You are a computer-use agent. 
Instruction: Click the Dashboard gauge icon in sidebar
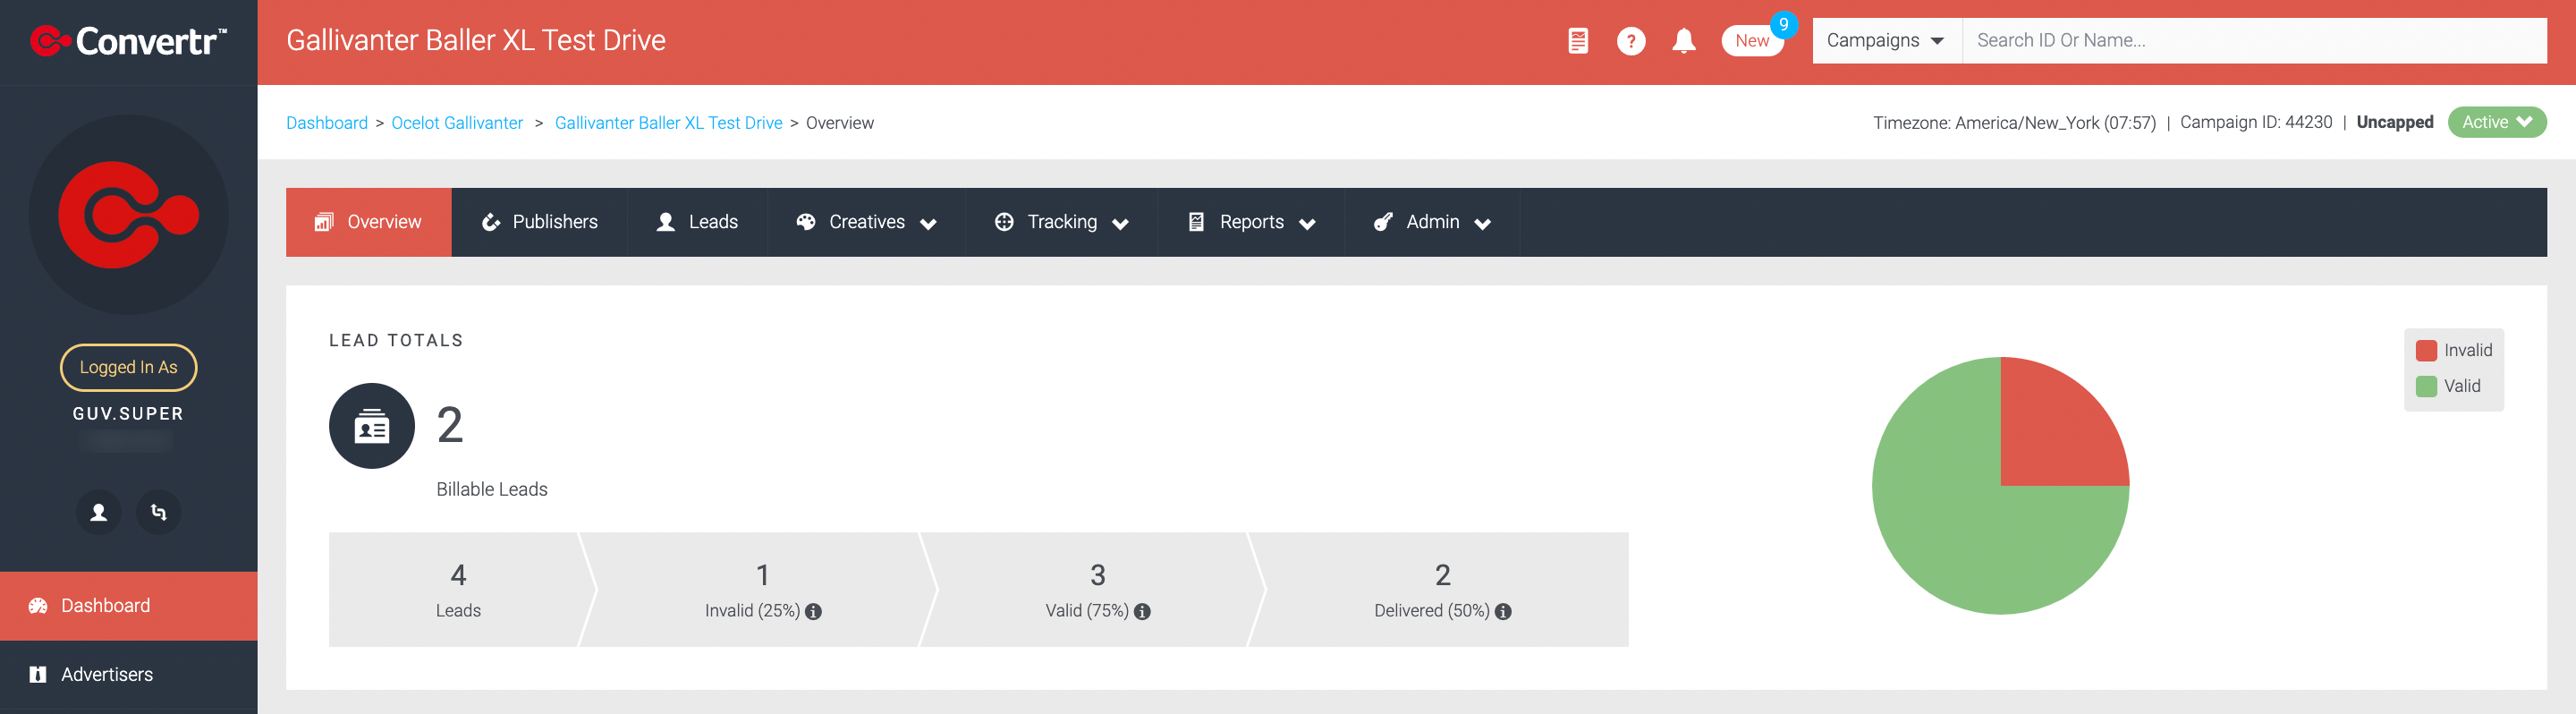tap(38, 606)
